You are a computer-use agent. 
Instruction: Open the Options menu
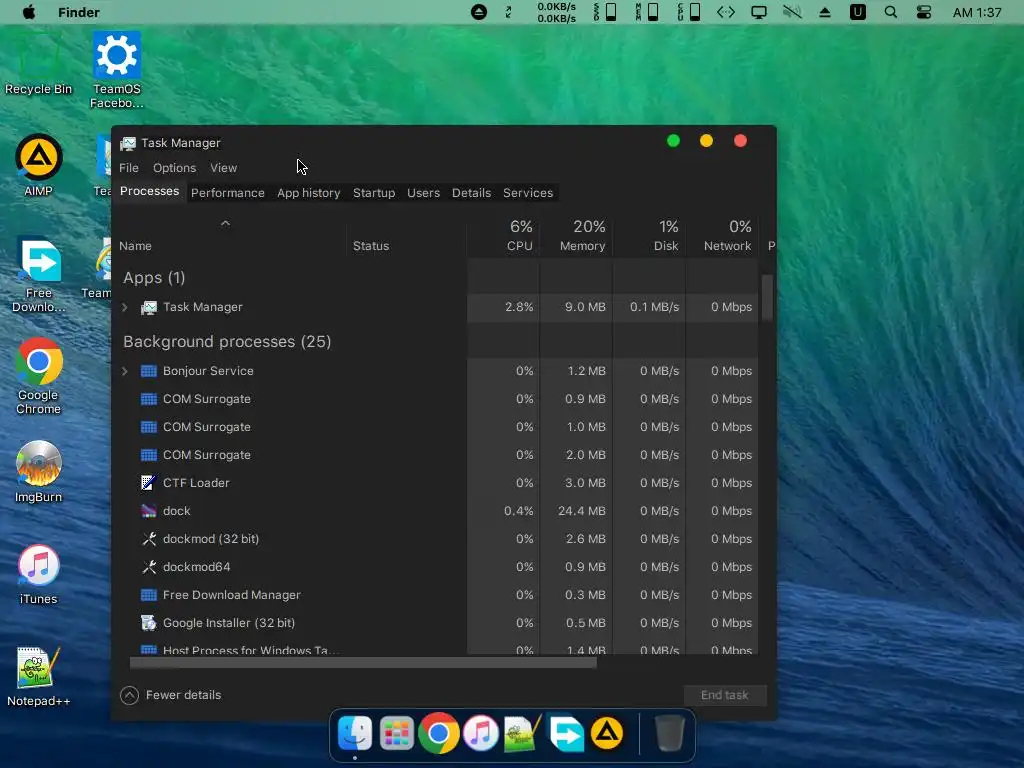click(x=174, y=168)
